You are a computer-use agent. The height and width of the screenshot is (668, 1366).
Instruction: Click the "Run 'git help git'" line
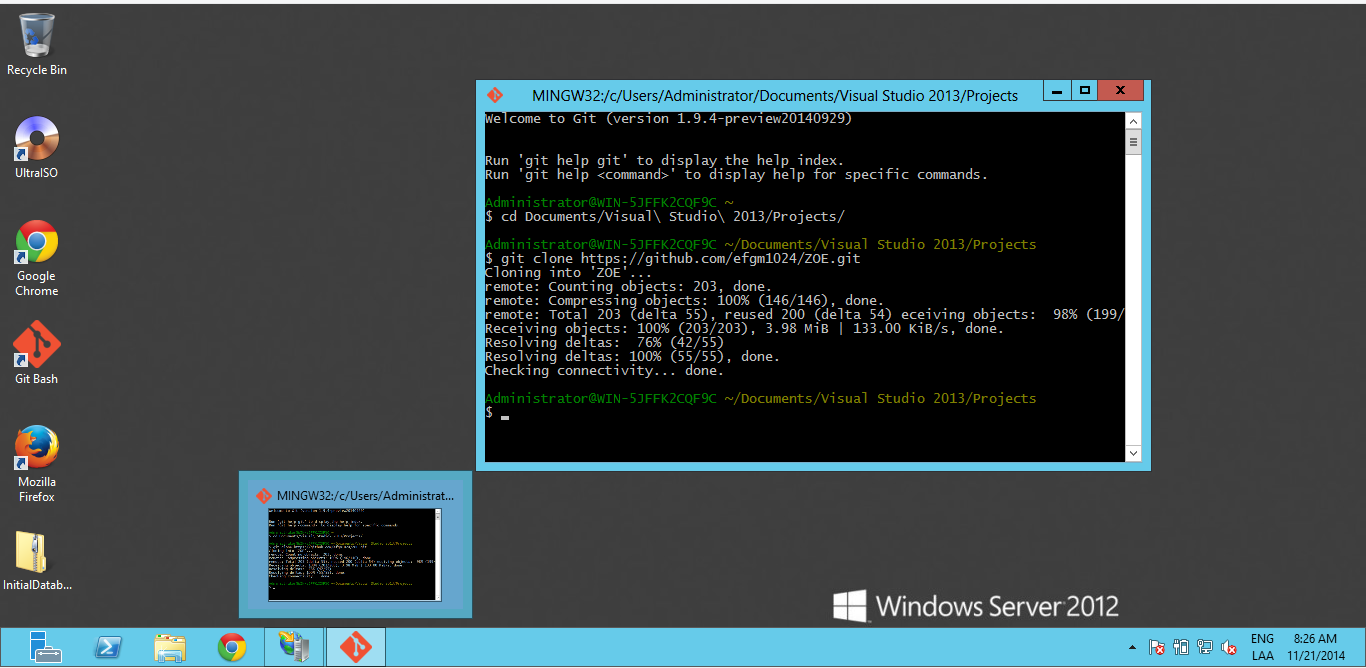point(664,160)
